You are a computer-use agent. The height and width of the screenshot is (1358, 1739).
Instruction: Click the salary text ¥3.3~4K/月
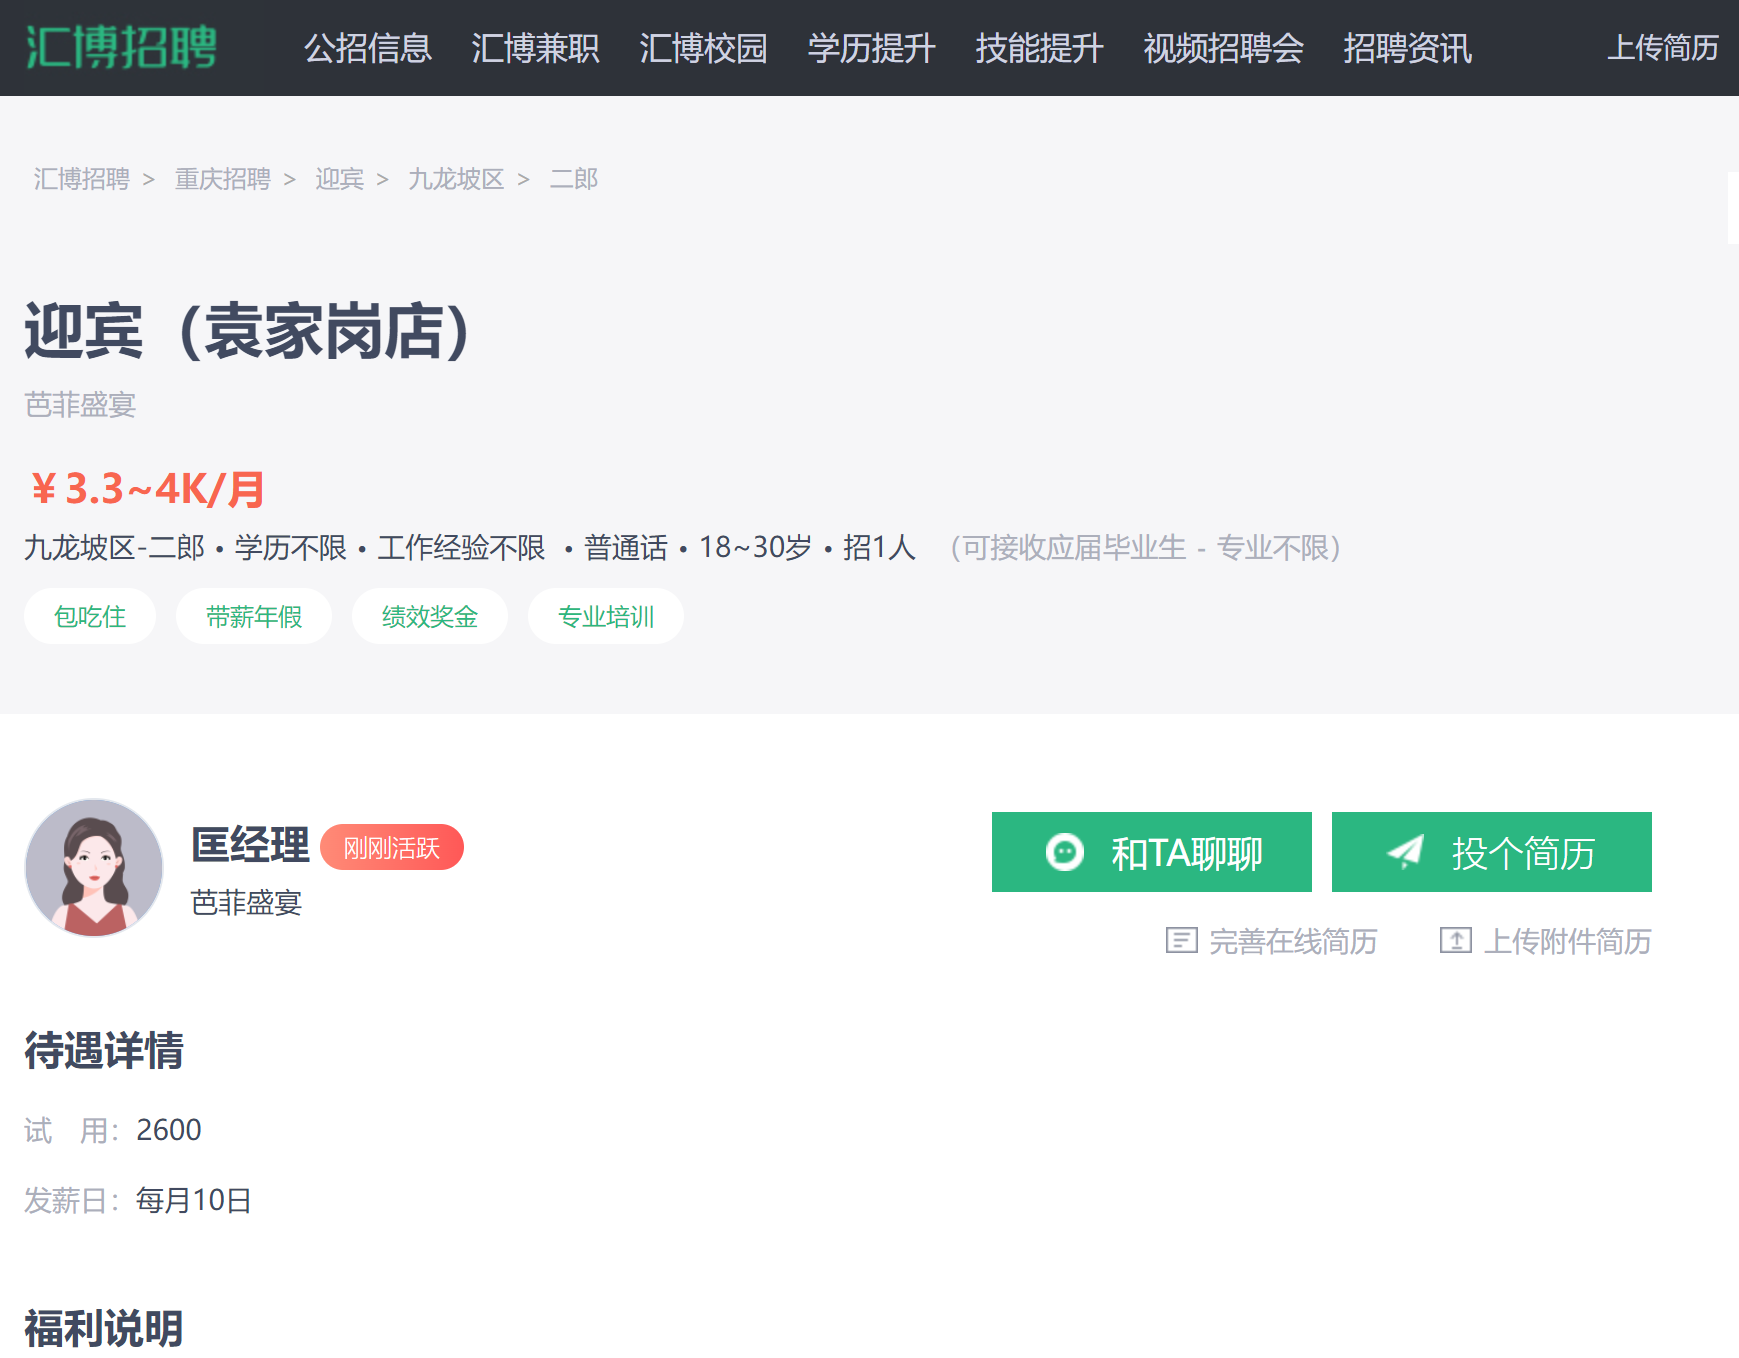(x=147, y=489)
